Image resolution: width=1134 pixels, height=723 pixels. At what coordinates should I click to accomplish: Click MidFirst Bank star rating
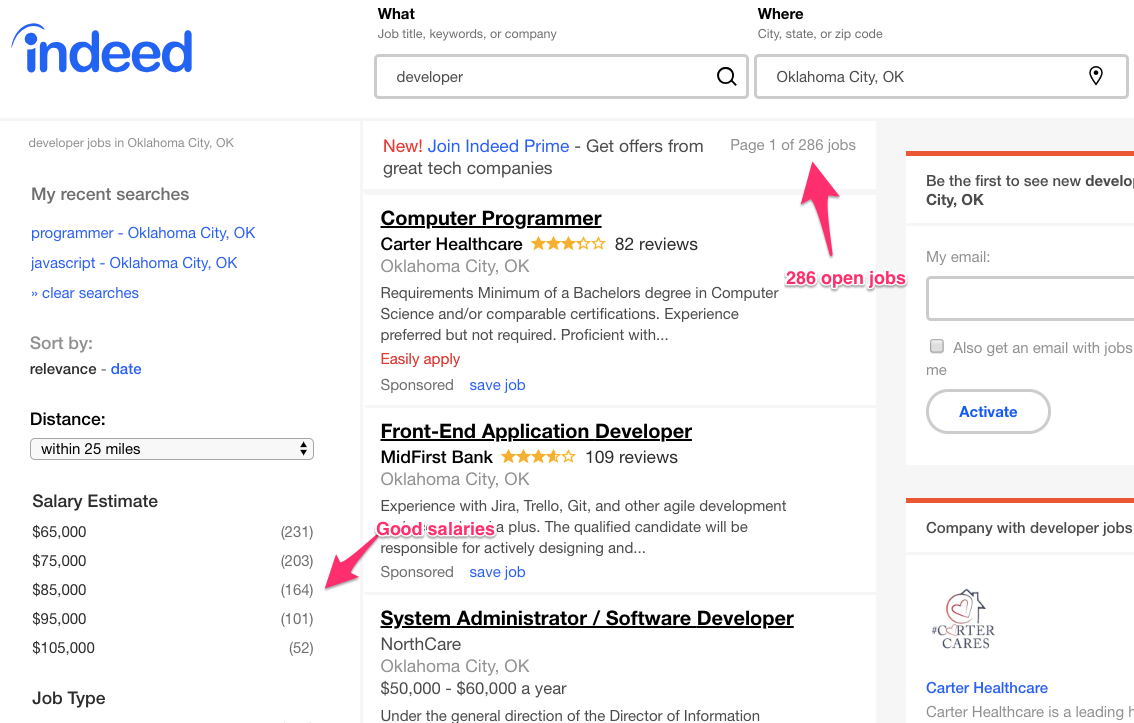coord(538,457)
